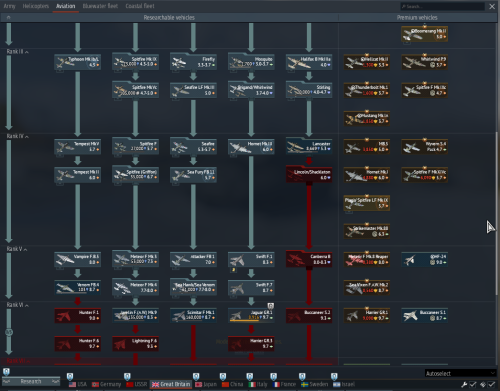500x391 pixels.
Task: Select the Venom FB.4 jet card
Action: pyautogui.click(x=78, y=287)
